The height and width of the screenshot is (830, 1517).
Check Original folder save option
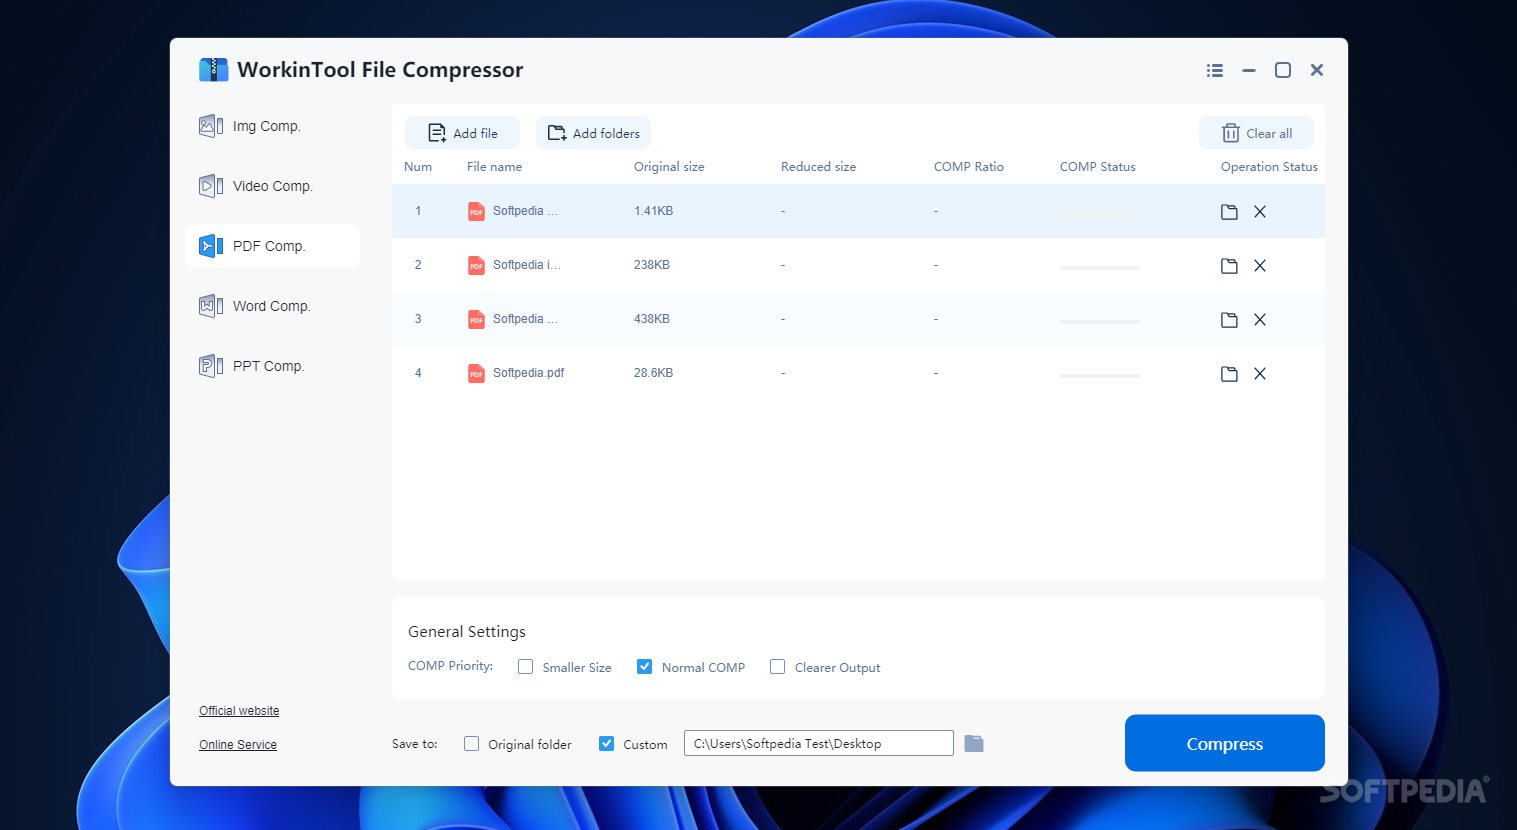point(471,744)
